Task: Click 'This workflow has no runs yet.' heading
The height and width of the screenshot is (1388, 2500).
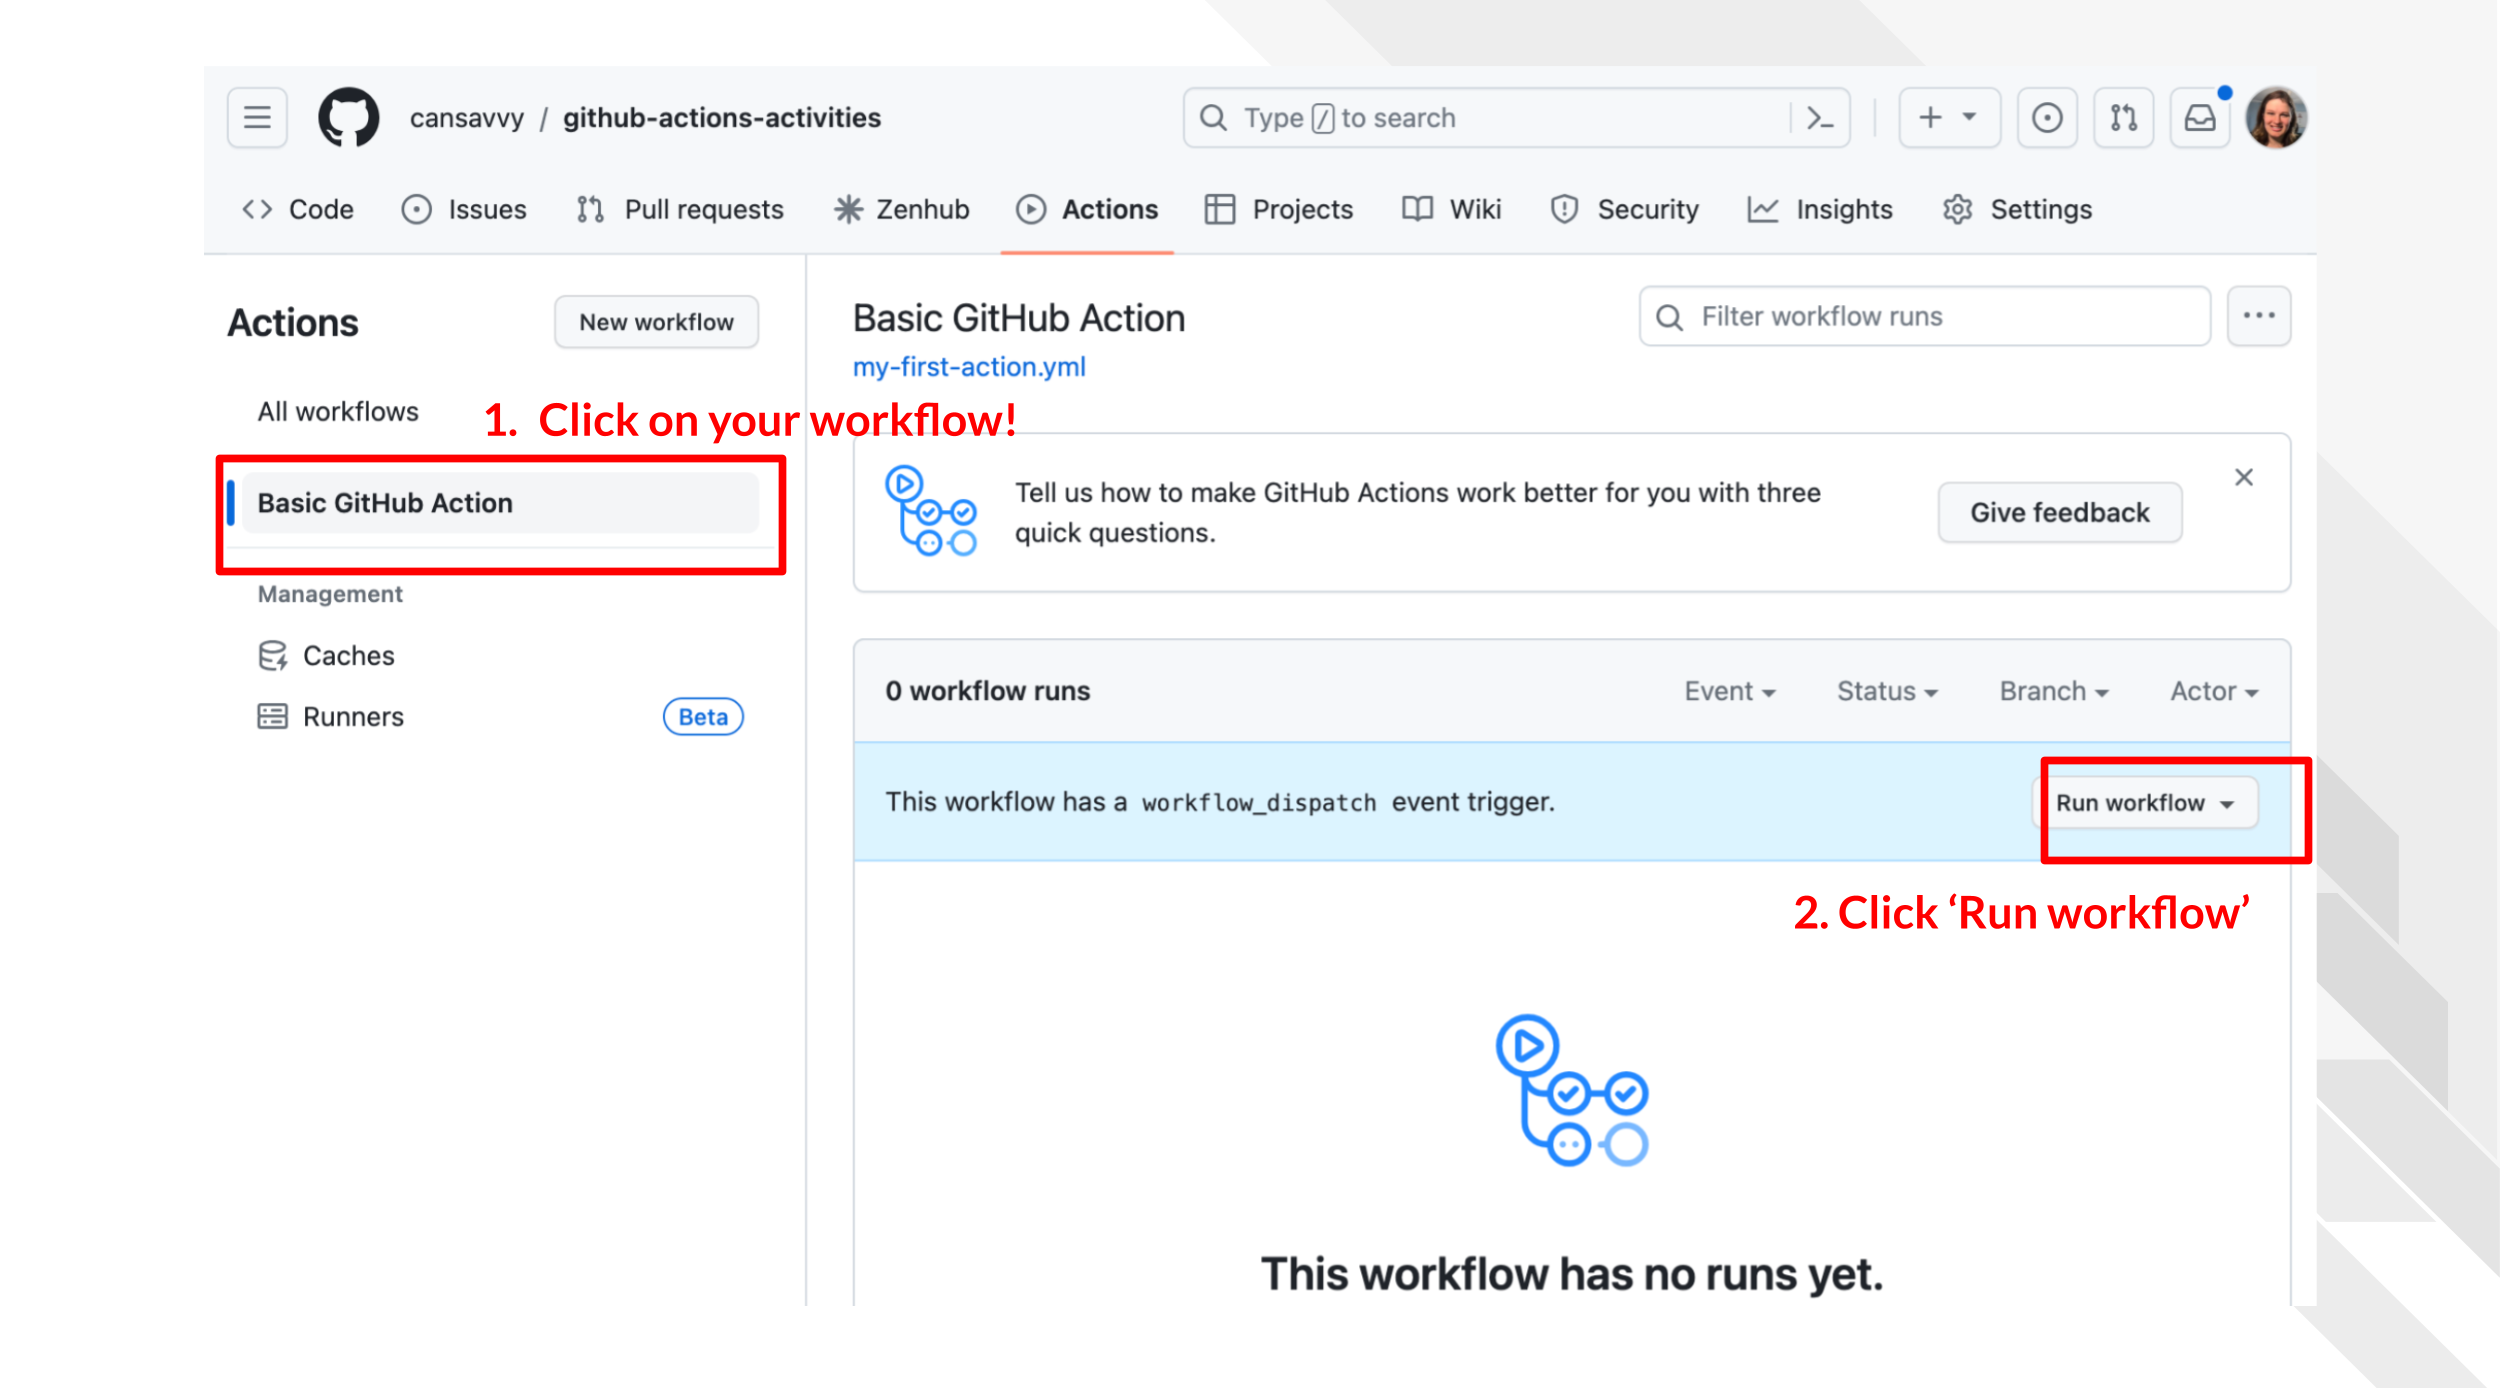Action: tap(1571, 1275)
